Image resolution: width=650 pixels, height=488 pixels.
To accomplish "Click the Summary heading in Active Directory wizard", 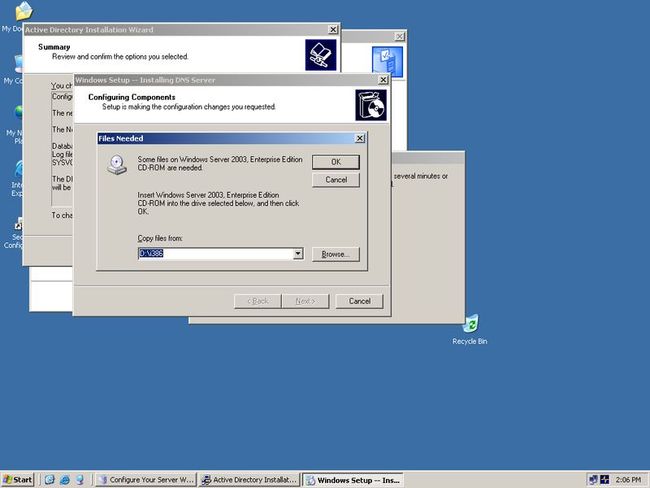I will coord(54,47).
